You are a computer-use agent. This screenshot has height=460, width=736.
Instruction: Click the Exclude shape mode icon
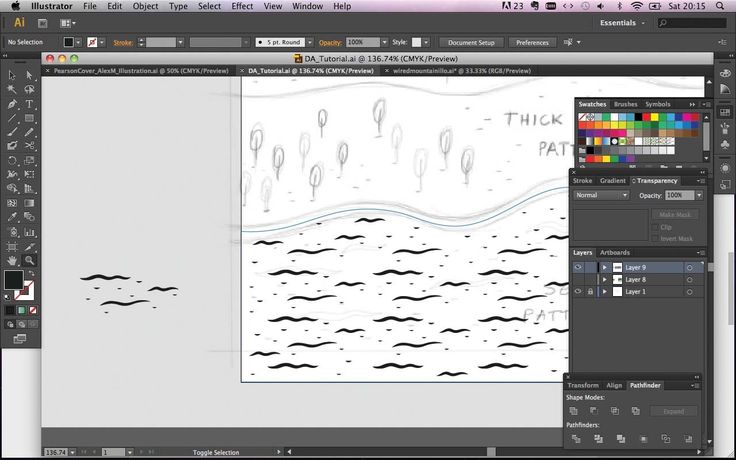pyautogui.click(x=636, y=411)
